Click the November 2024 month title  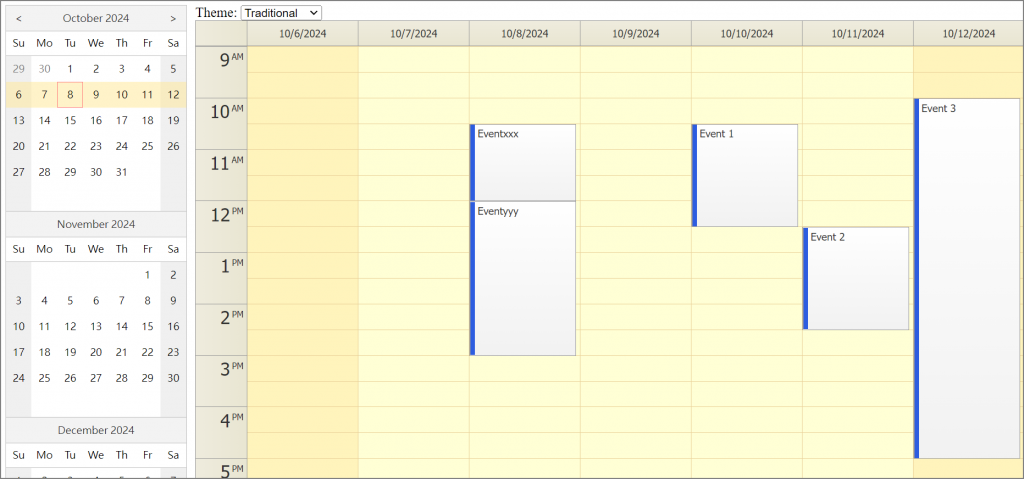point(96,224)
